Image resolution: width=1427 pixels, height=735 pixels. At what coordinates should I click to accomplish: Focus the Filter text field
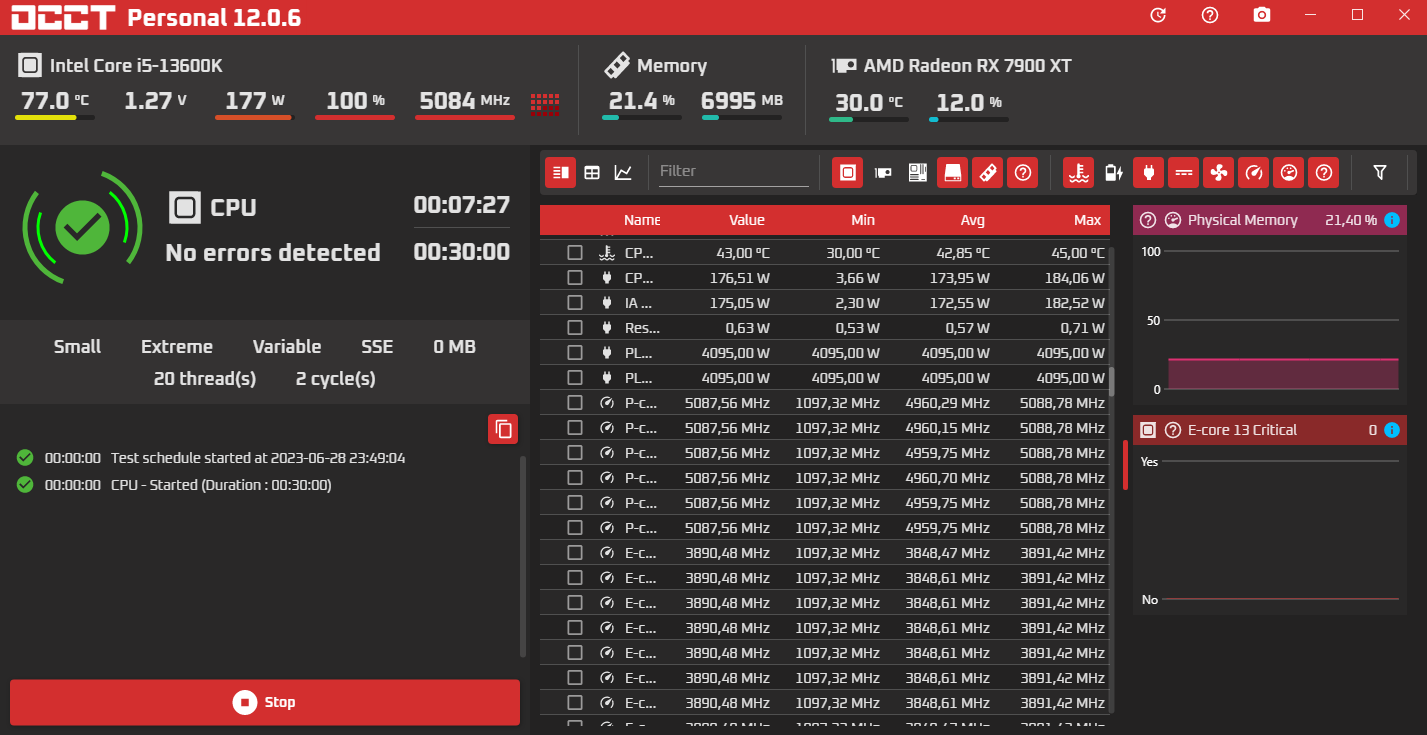pyautogui.click(x=734, y=171)
